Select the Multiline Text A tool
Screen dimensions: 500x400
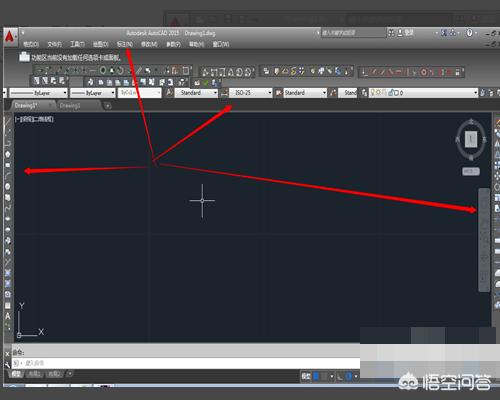8,316
